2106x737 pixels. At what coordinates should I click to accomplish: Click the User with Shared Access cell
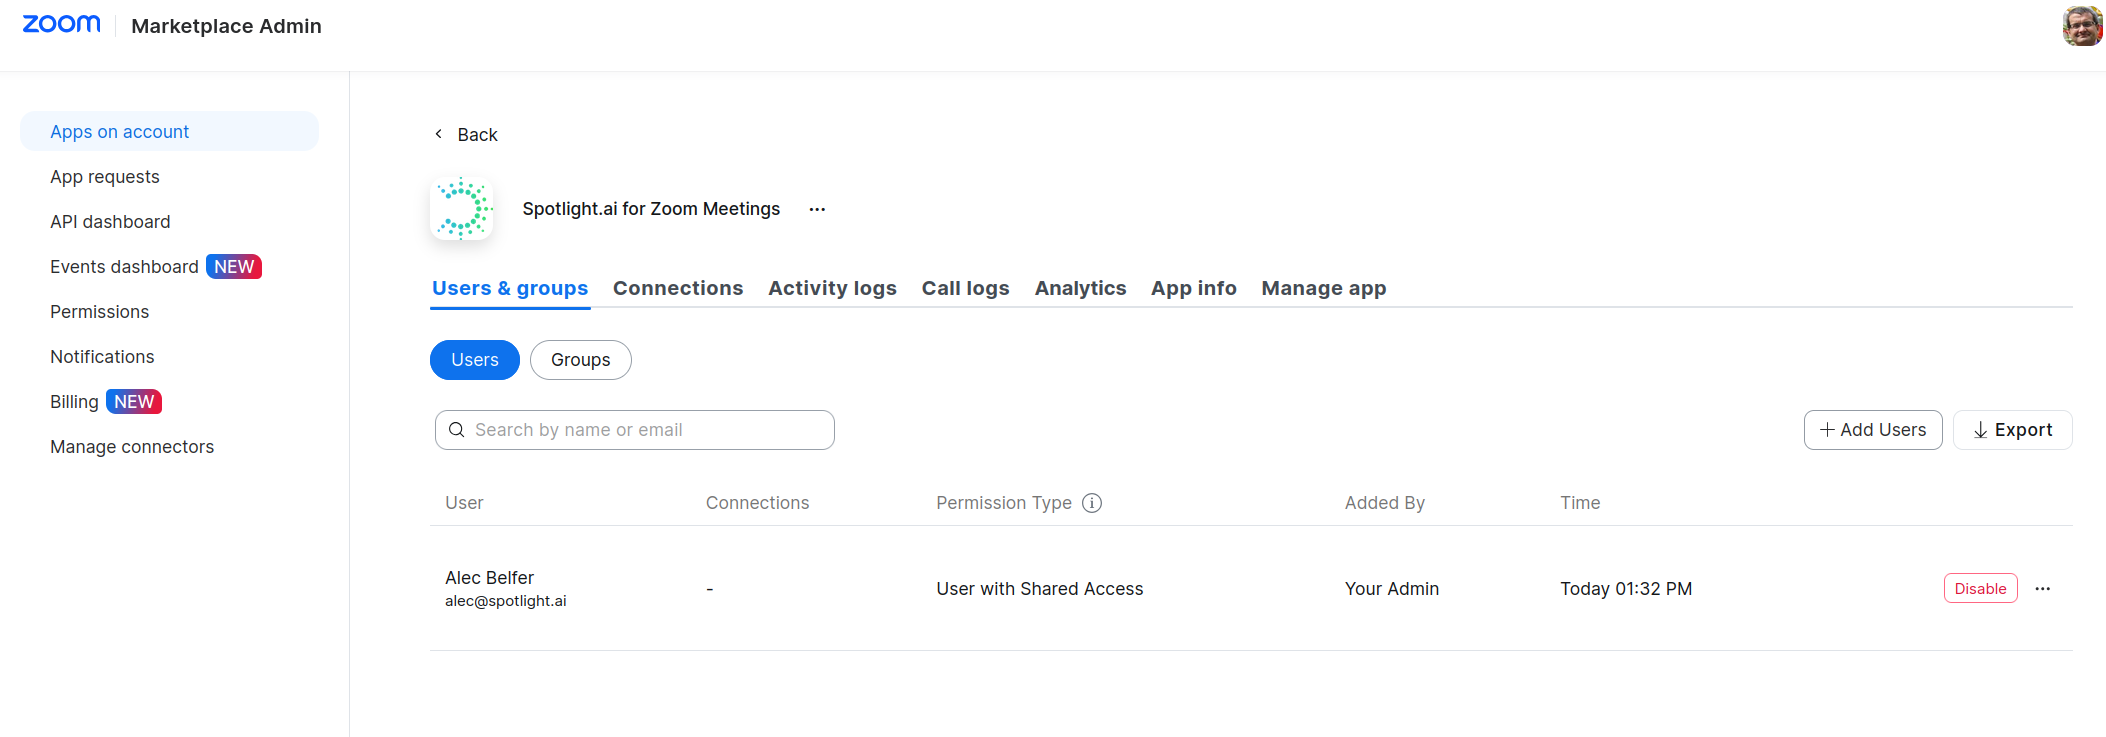tap(1040, 589)
